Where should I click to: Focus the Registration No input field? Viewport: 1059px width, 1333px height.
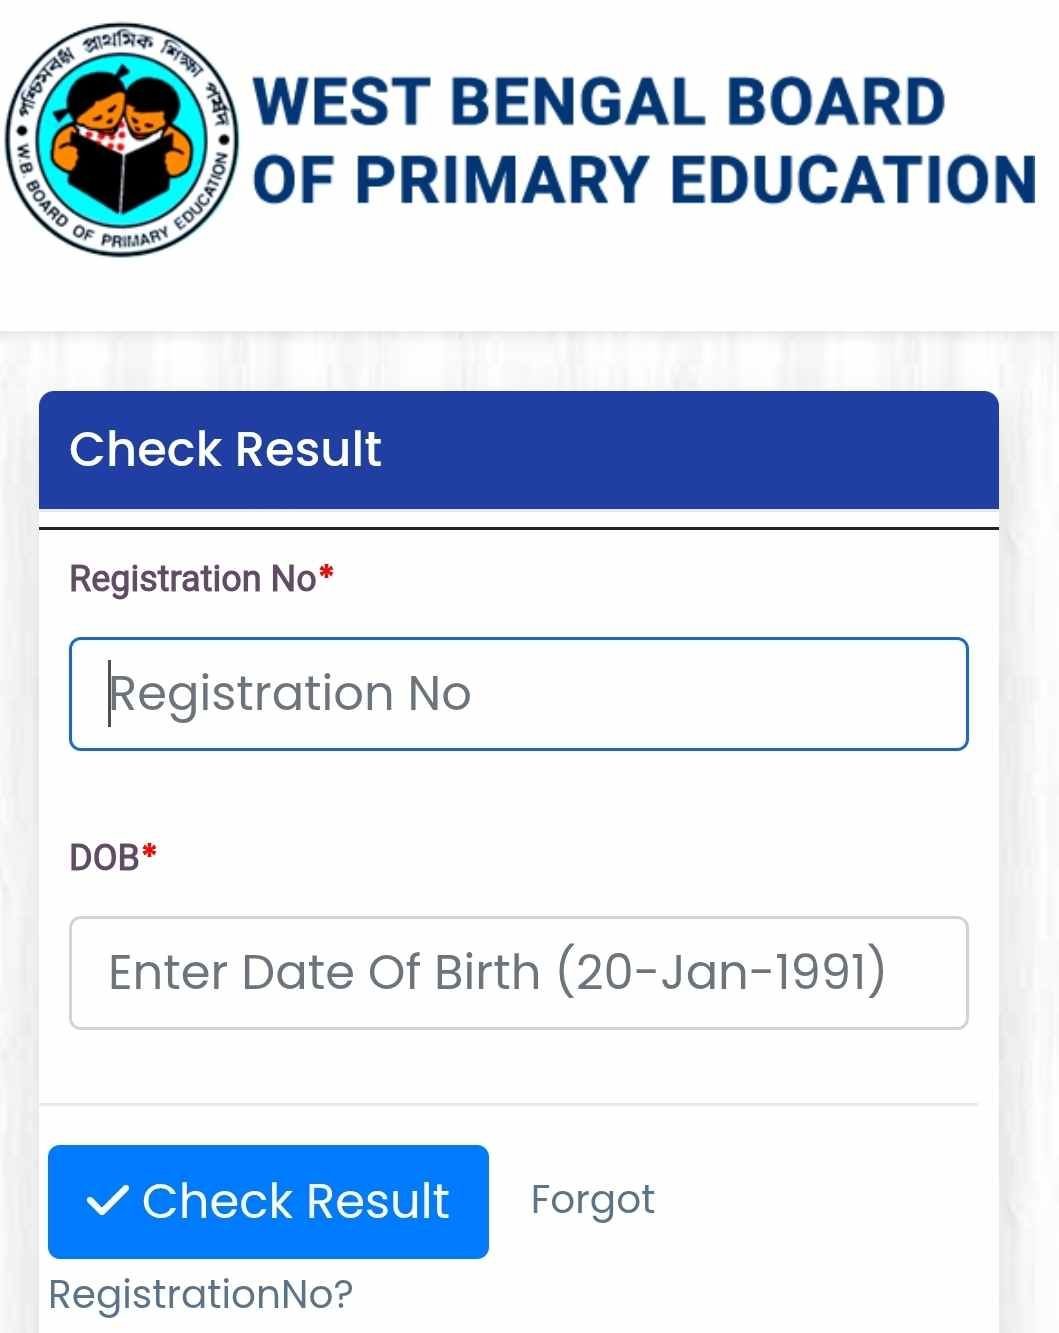(x=518, y=694)
